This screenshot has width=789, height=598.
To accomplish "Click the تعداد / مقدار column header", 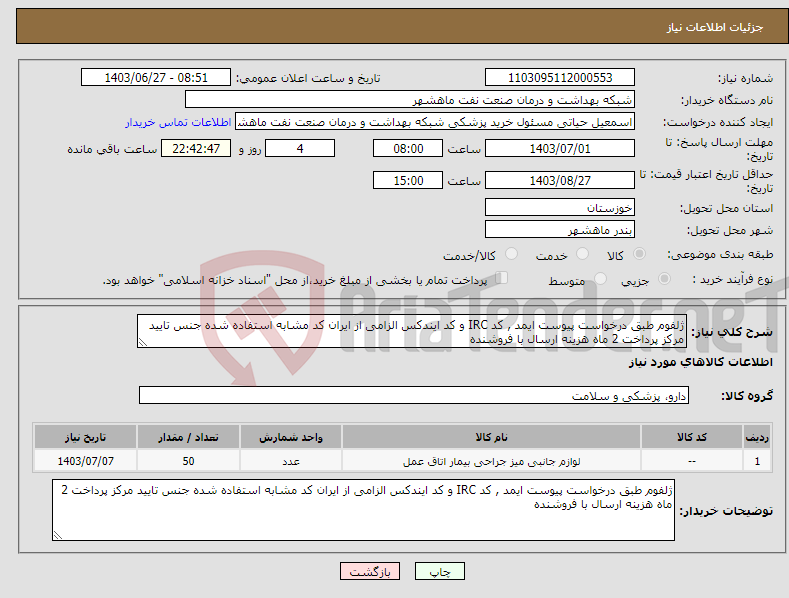I will point(188,437).
